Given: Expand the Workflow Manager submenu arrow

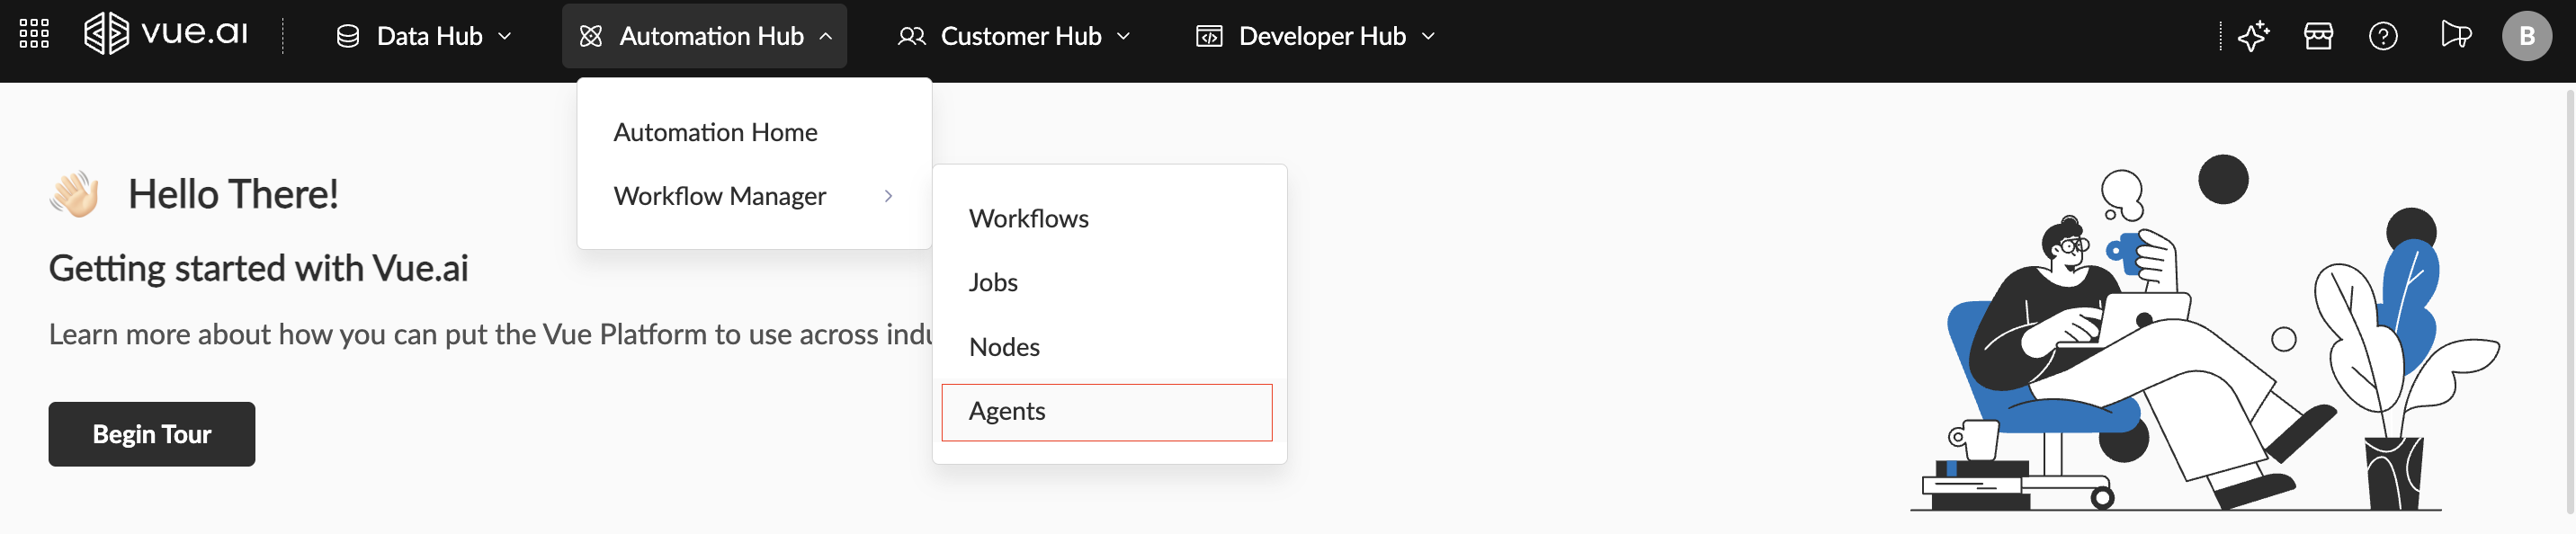Looking at the screenshot, I should pos(888,196).
